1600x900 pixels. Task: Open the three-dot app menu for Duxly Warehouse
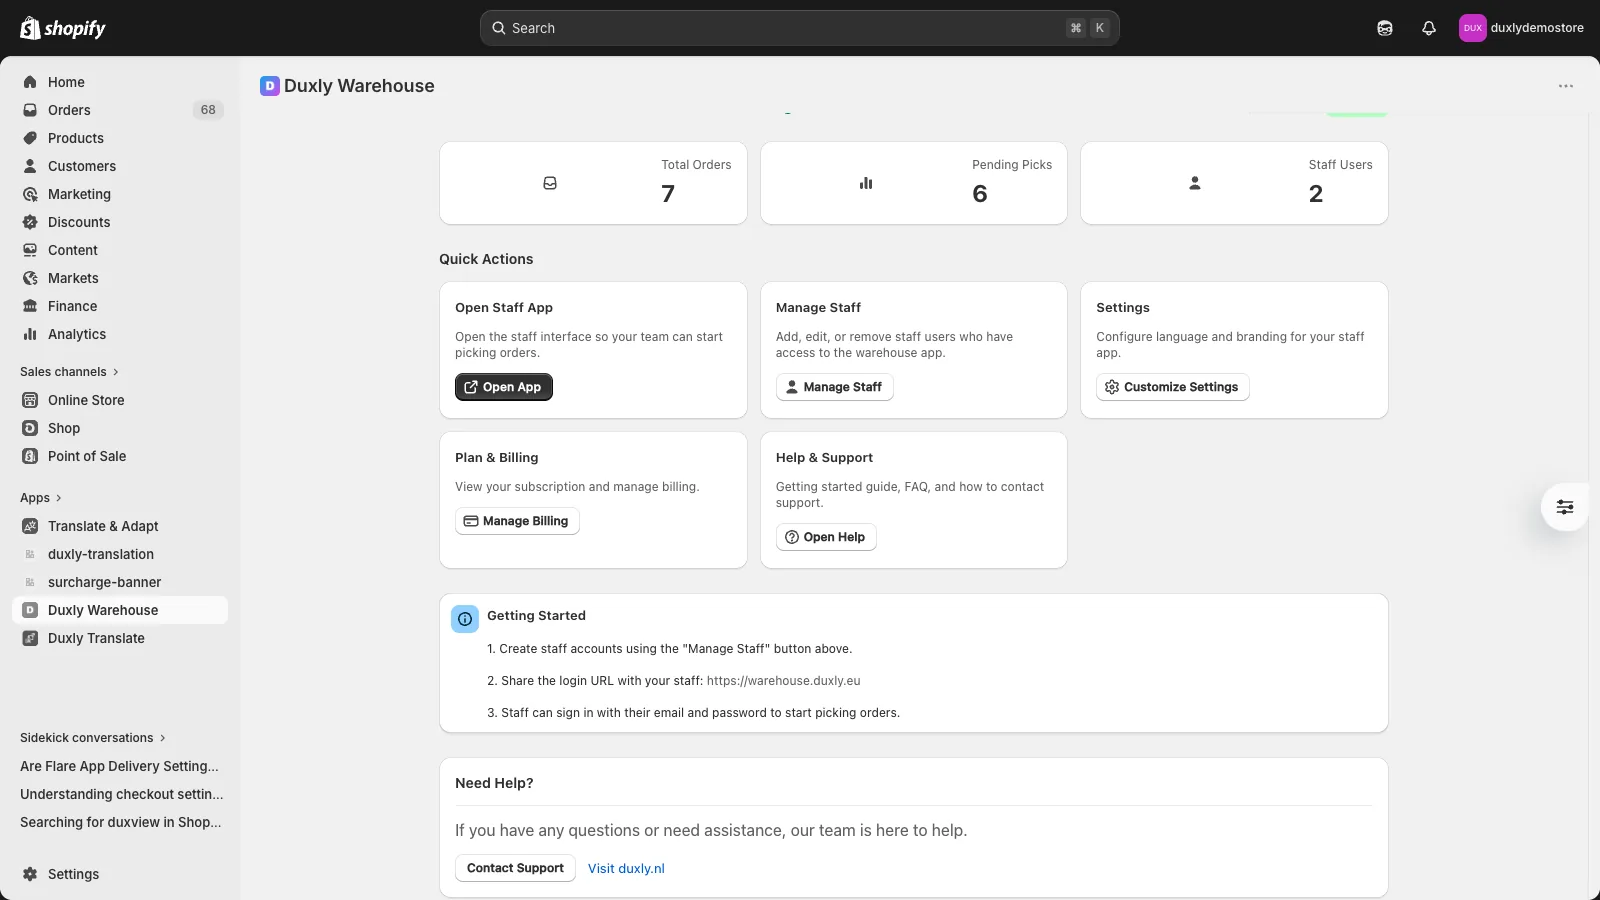[1566, 86]
